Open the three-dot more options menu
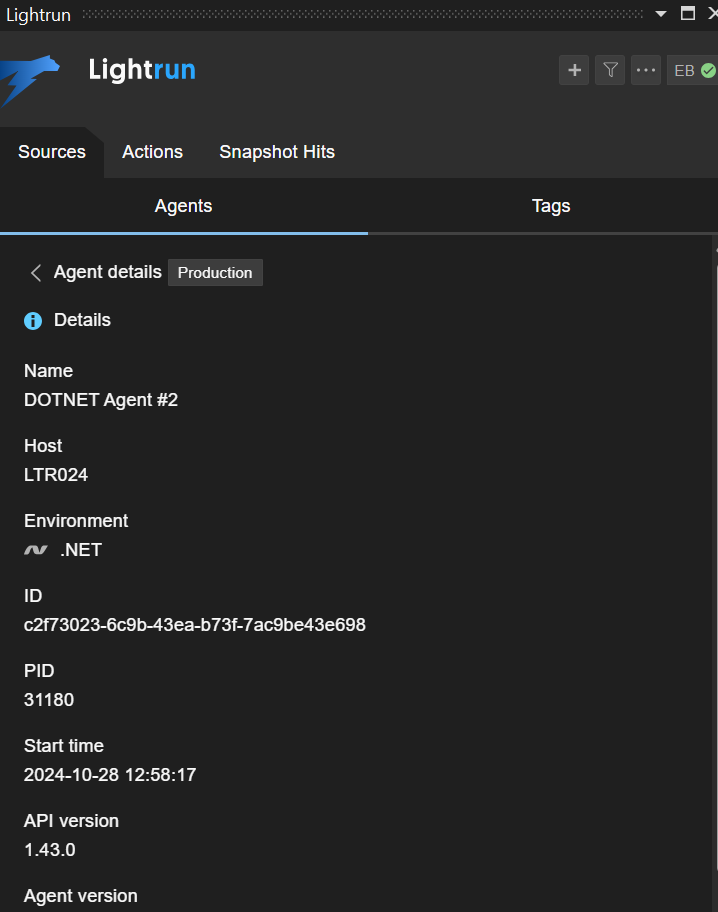 coord(646,70)
